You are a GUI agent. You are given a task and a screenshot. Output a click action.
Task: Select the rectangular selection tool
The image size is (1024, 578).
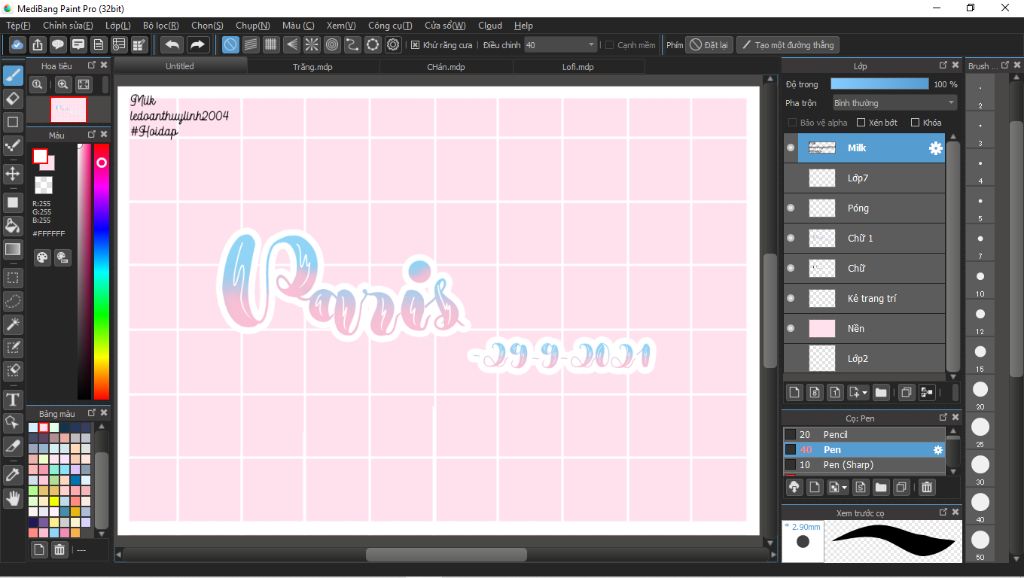coord(12,278)
